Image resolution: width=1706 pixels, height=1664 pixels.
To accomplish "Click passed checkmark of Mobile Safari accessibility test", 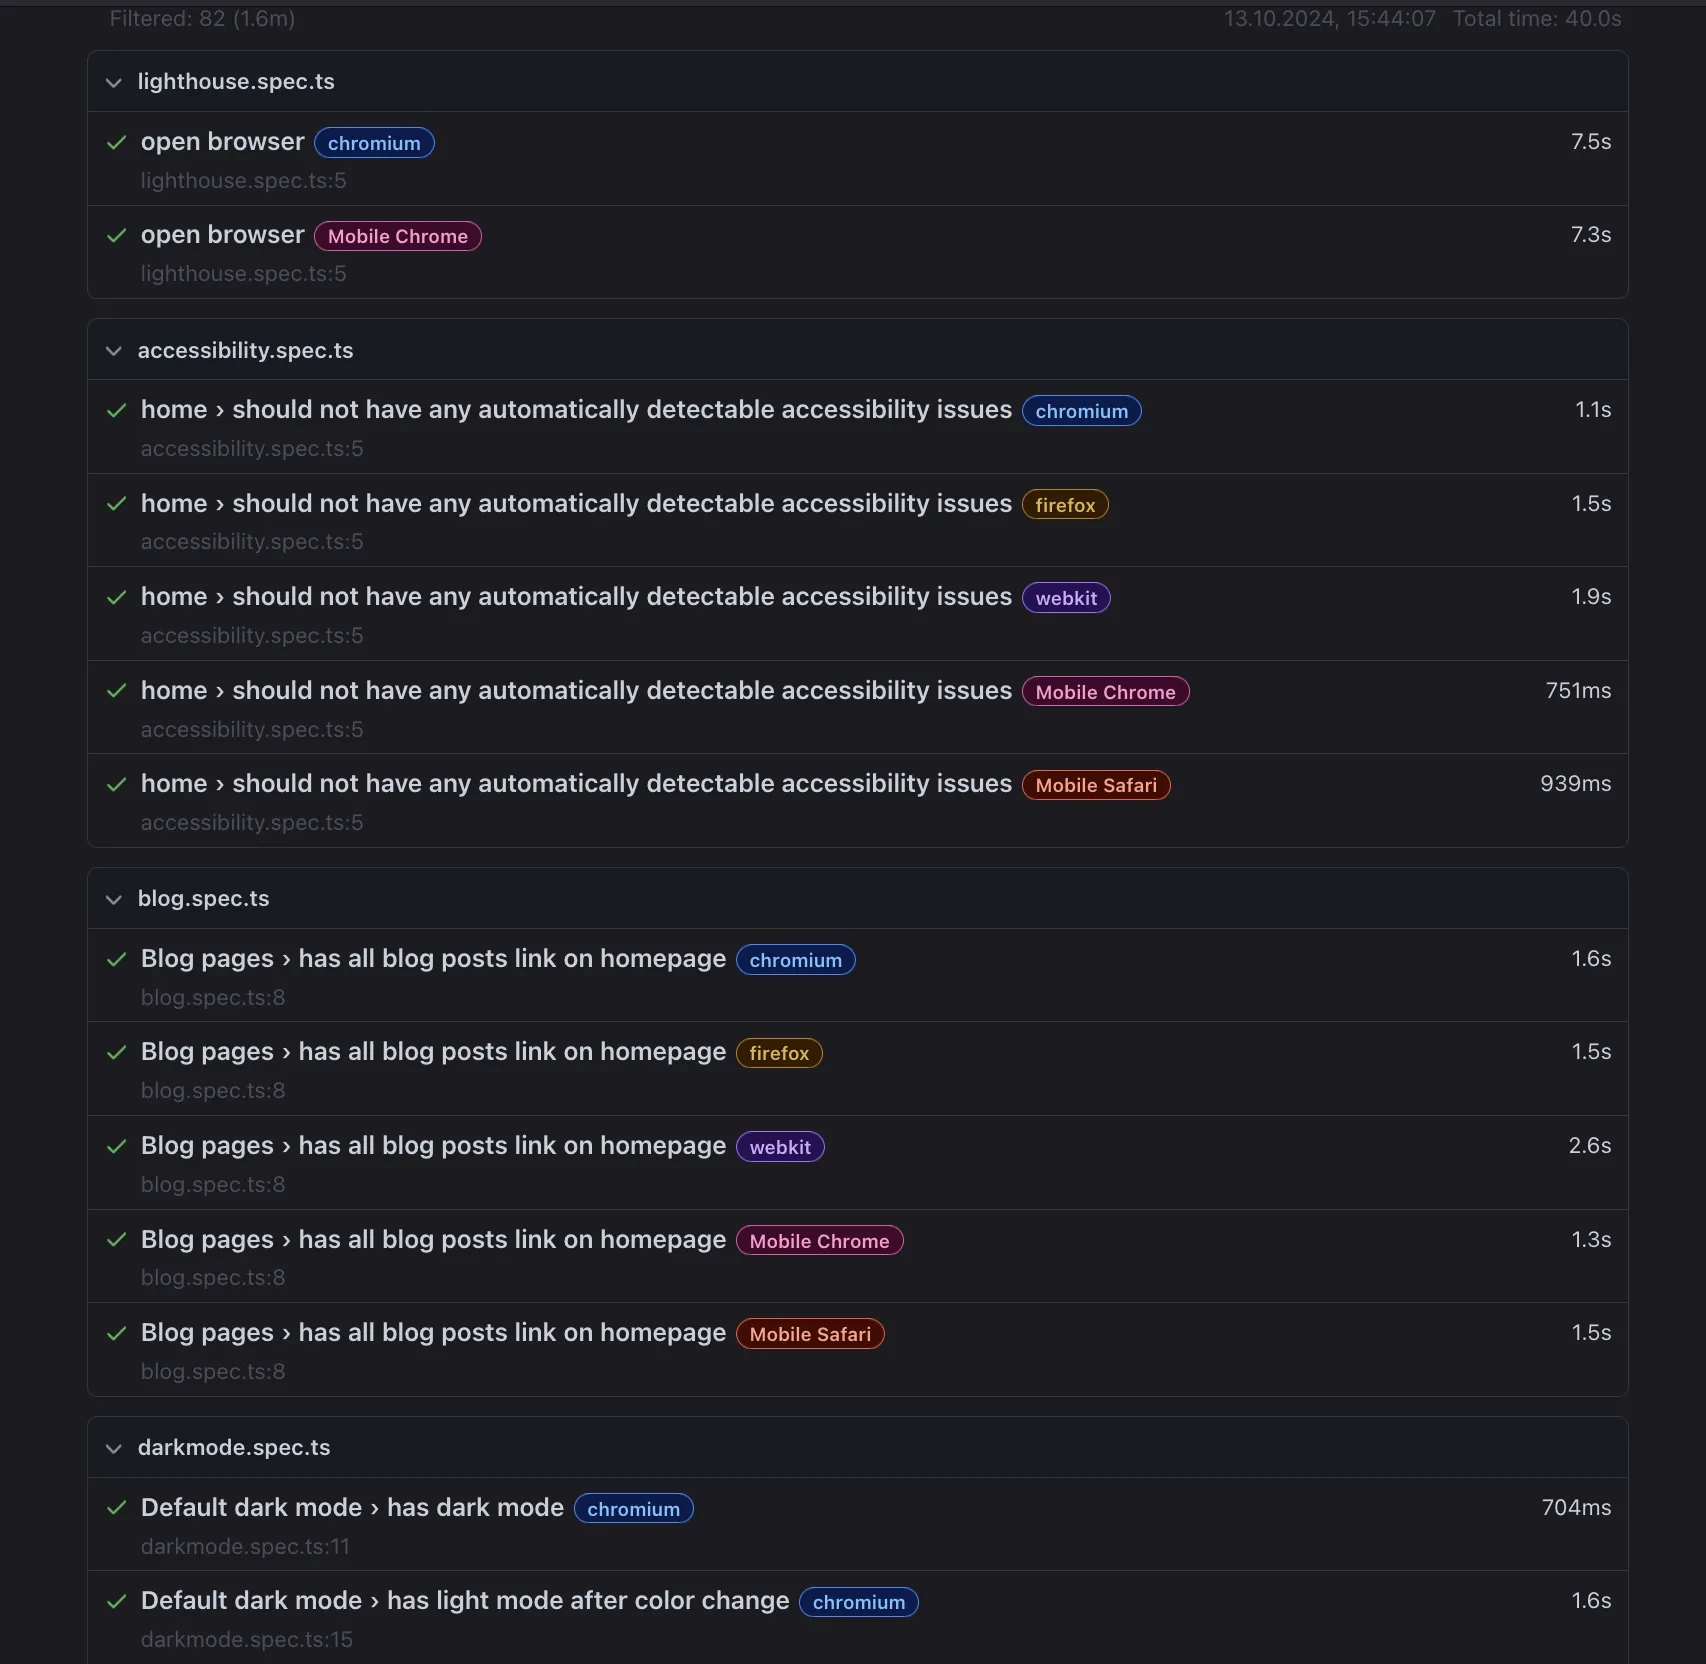I will point(117,785).
